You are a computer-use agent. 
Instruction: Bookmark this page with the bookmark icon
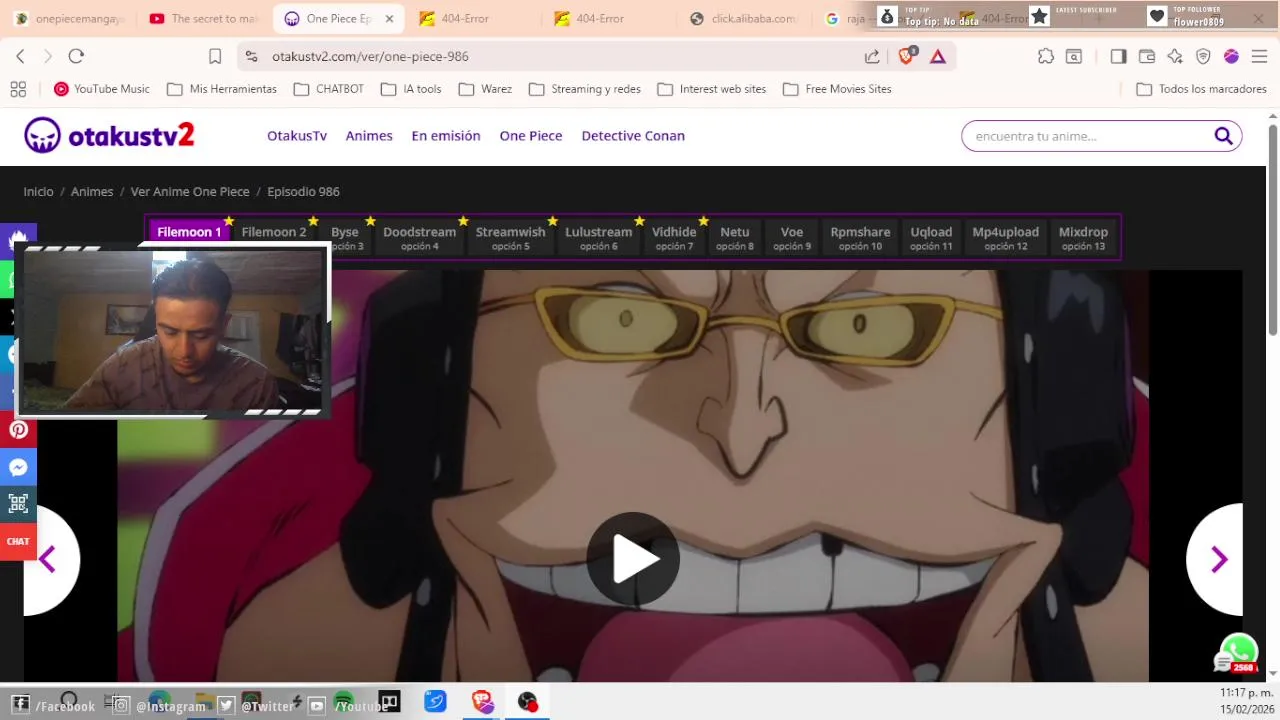215,57
